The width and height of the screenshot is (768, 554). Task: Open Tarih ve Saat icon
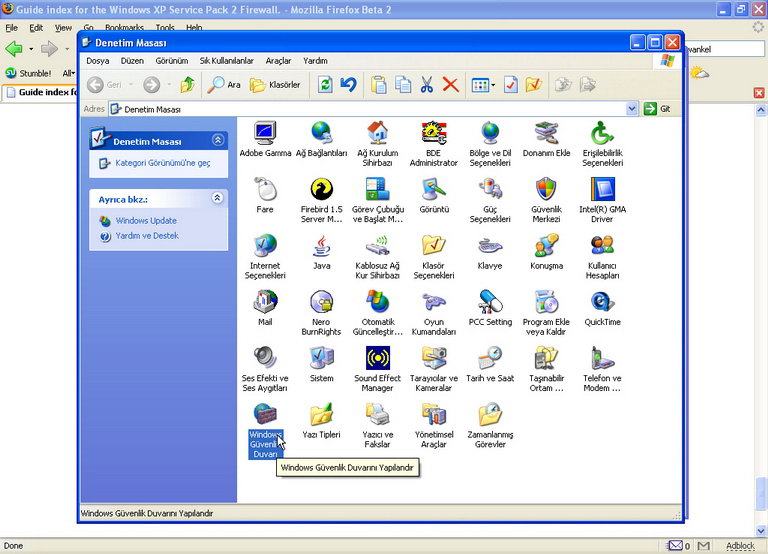(x=490, y=359)
